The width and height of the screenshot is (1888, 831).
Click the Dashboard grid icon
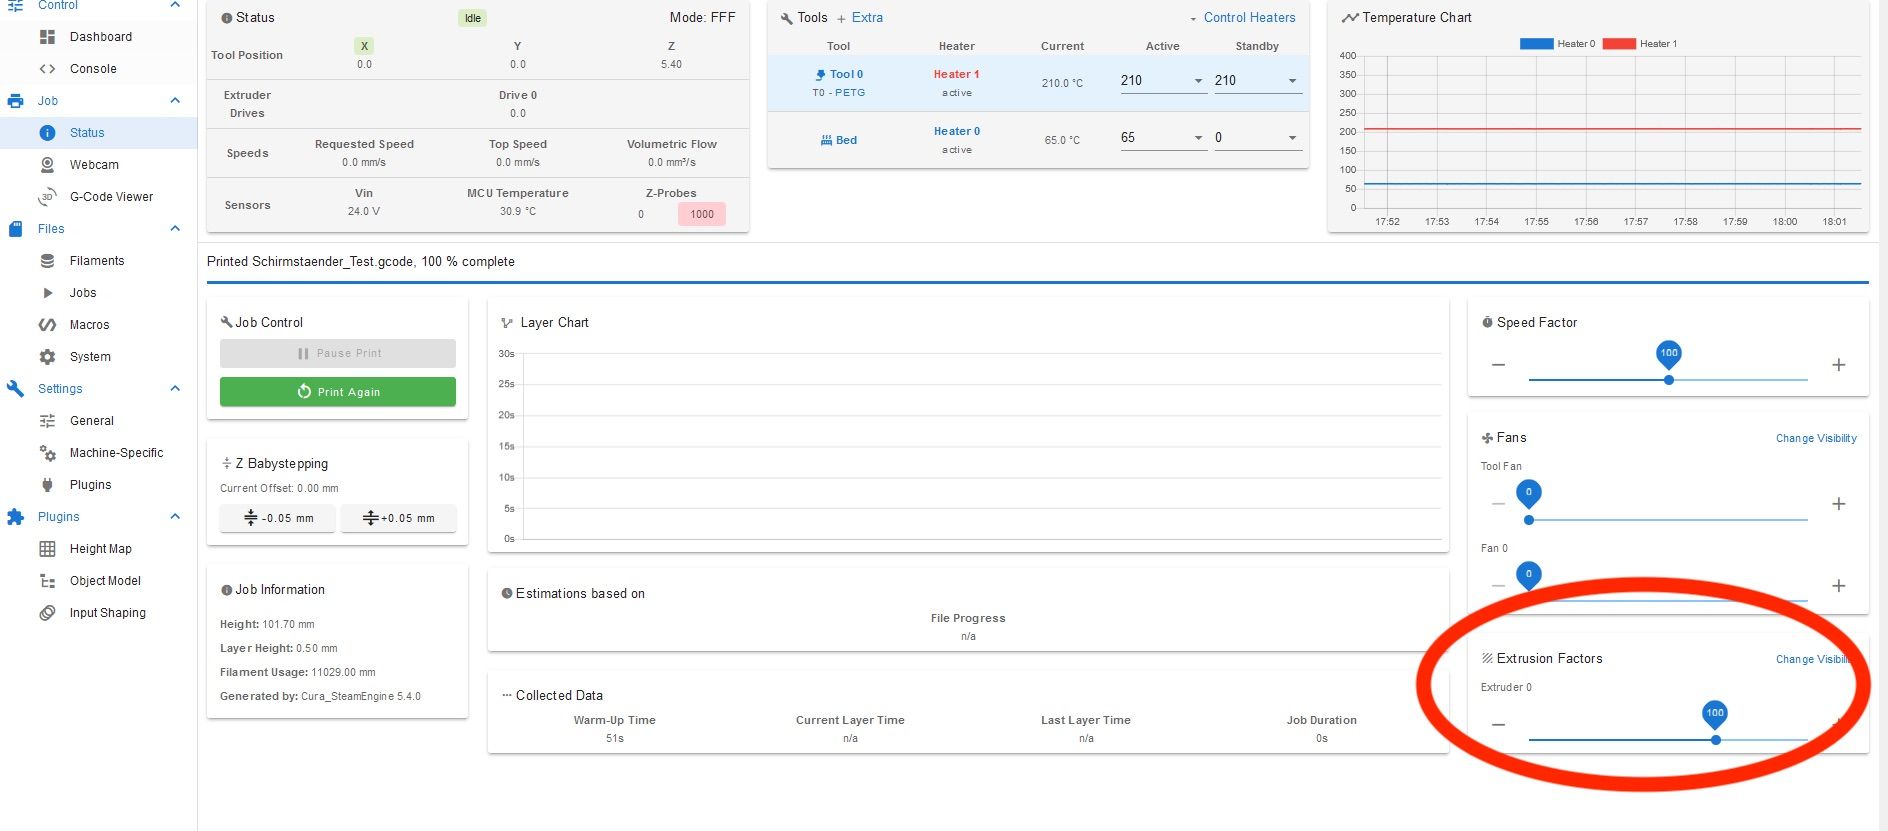click(x=47, y=37)
